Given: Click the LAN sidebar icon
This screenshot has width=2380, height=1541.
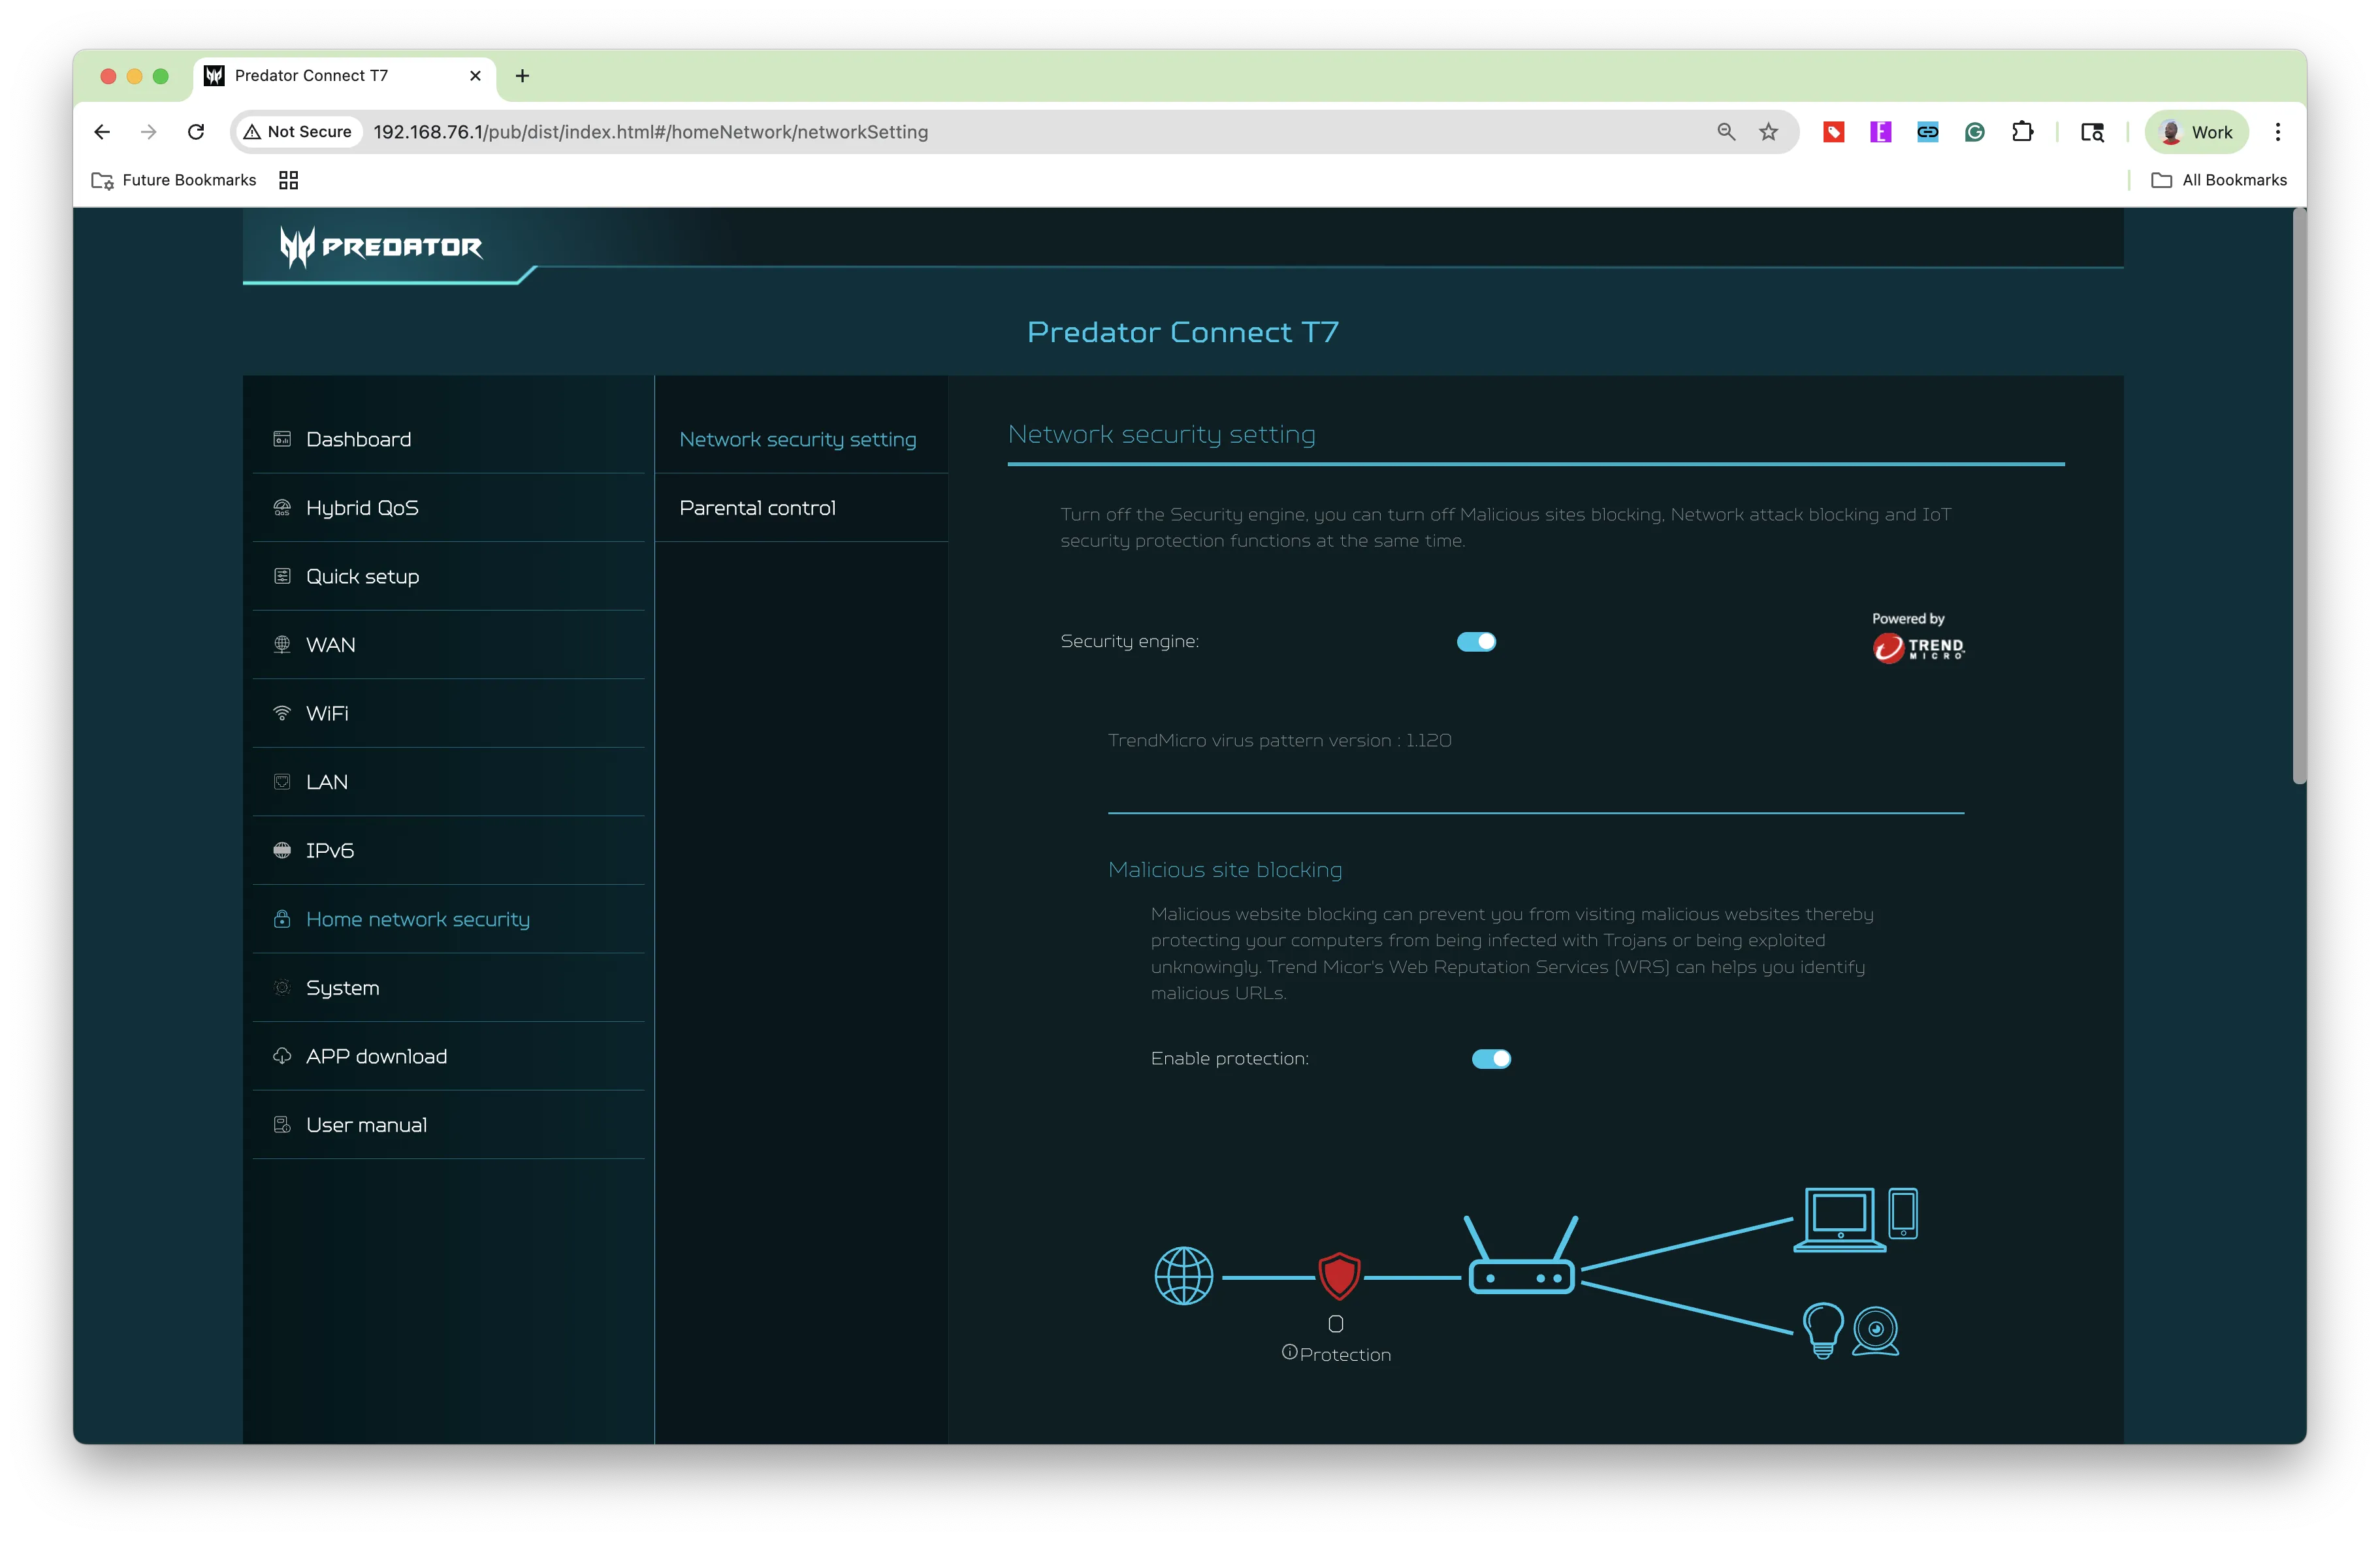Looking at the screenshot, I should pyautogui.click(x=282, y=782).
